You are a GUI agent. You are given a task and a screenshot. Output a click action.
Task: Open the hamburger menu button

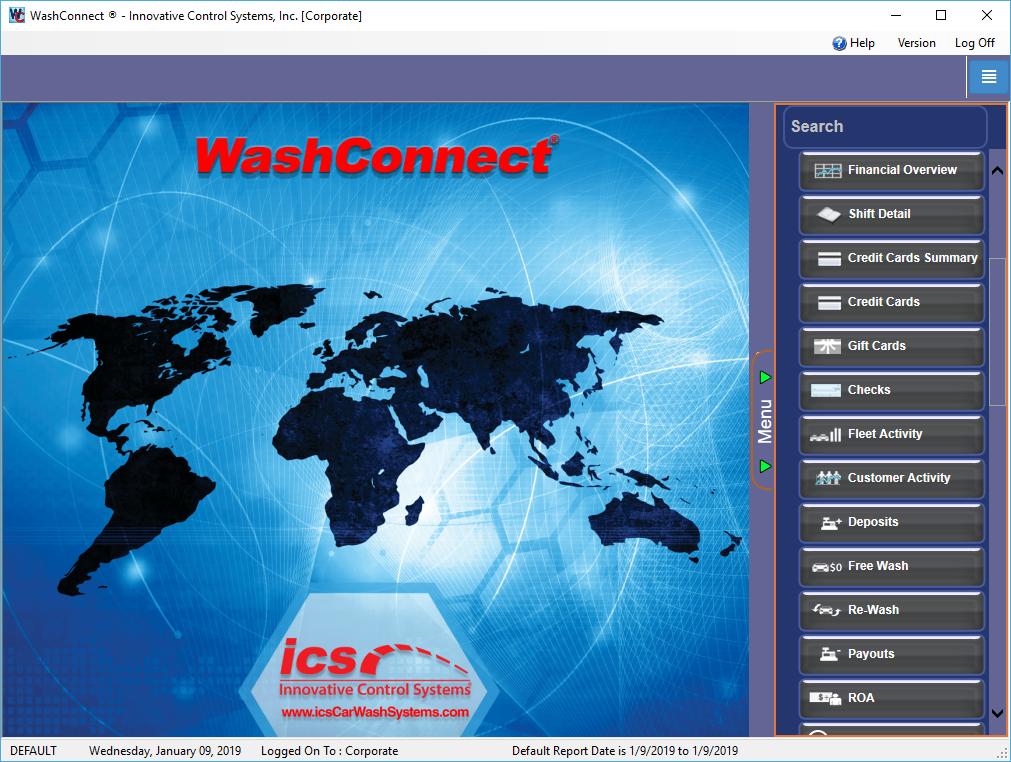[988, 77]
